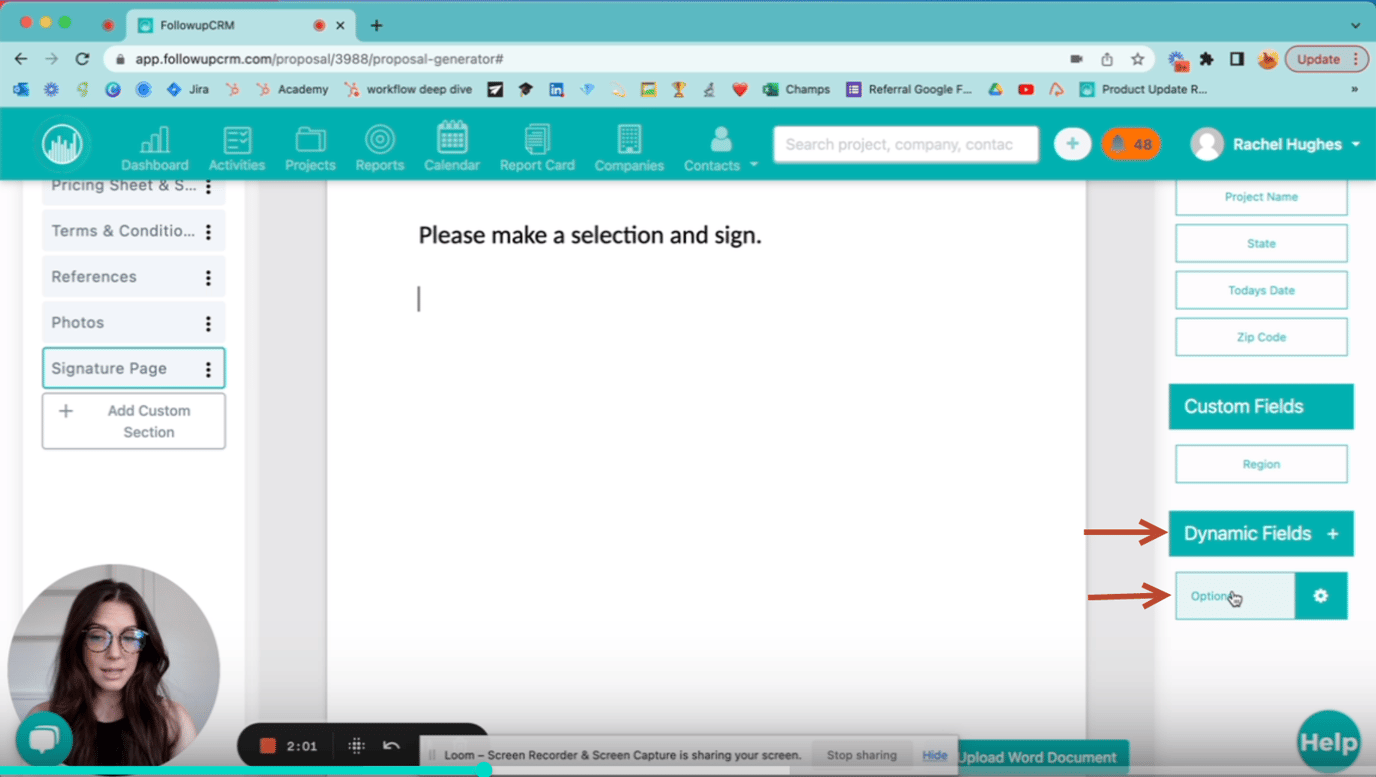Insert the Todays Date field

tap(1261, 290)
